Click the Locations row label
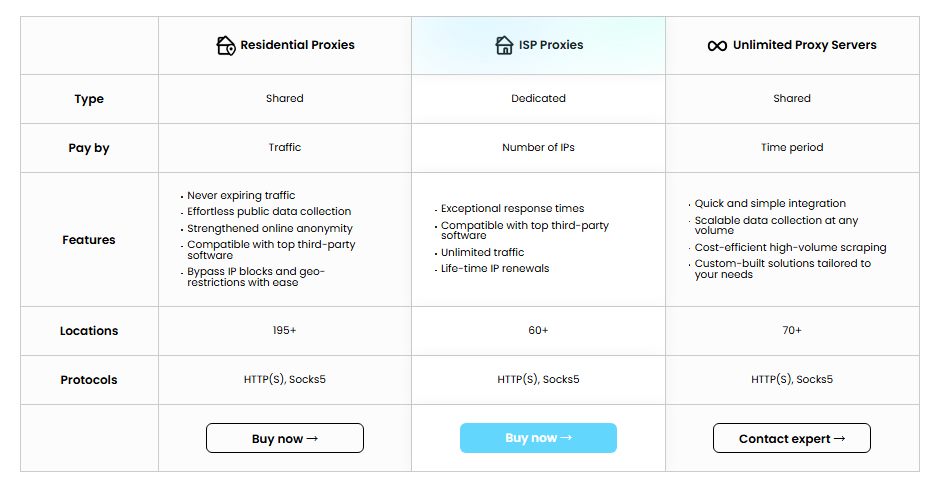The width and height of the screenshot is (936, 485). [89, 331]
